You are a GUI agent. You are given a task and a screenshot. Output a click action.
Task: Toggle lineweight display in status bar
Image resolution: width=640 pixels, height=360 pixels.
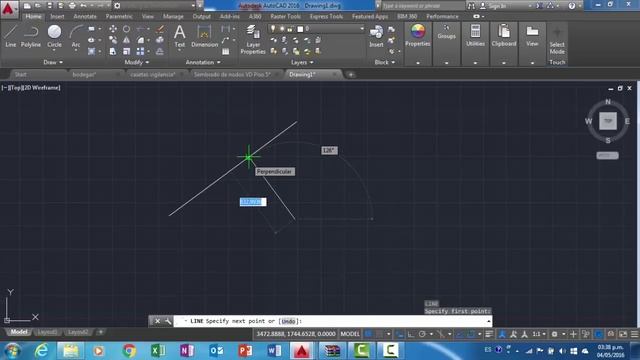click(489, 334)
